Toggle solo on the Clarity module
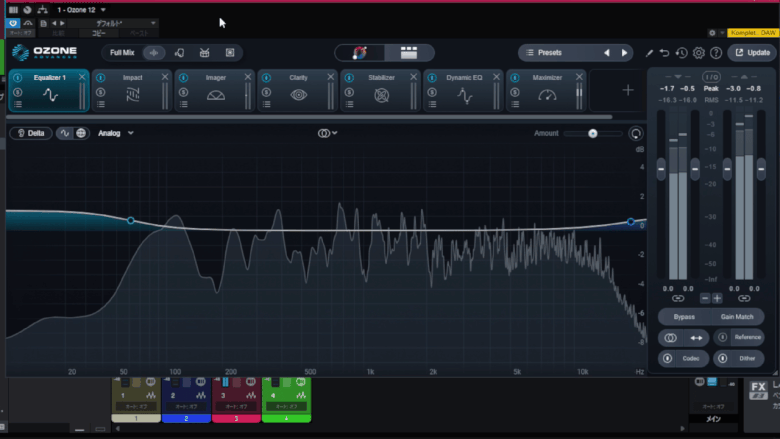Image resolution: width=780 pixels, height=439 pixels. [266, 93]
